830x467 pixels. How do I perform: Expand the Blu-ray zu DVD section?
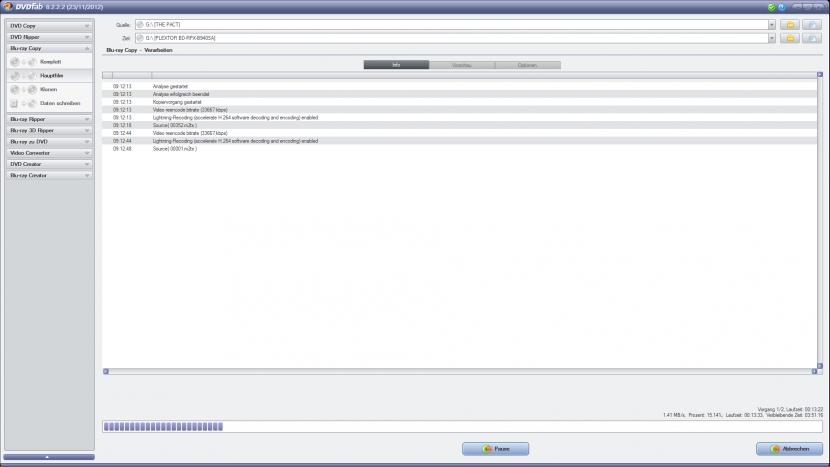pos(50,142)
